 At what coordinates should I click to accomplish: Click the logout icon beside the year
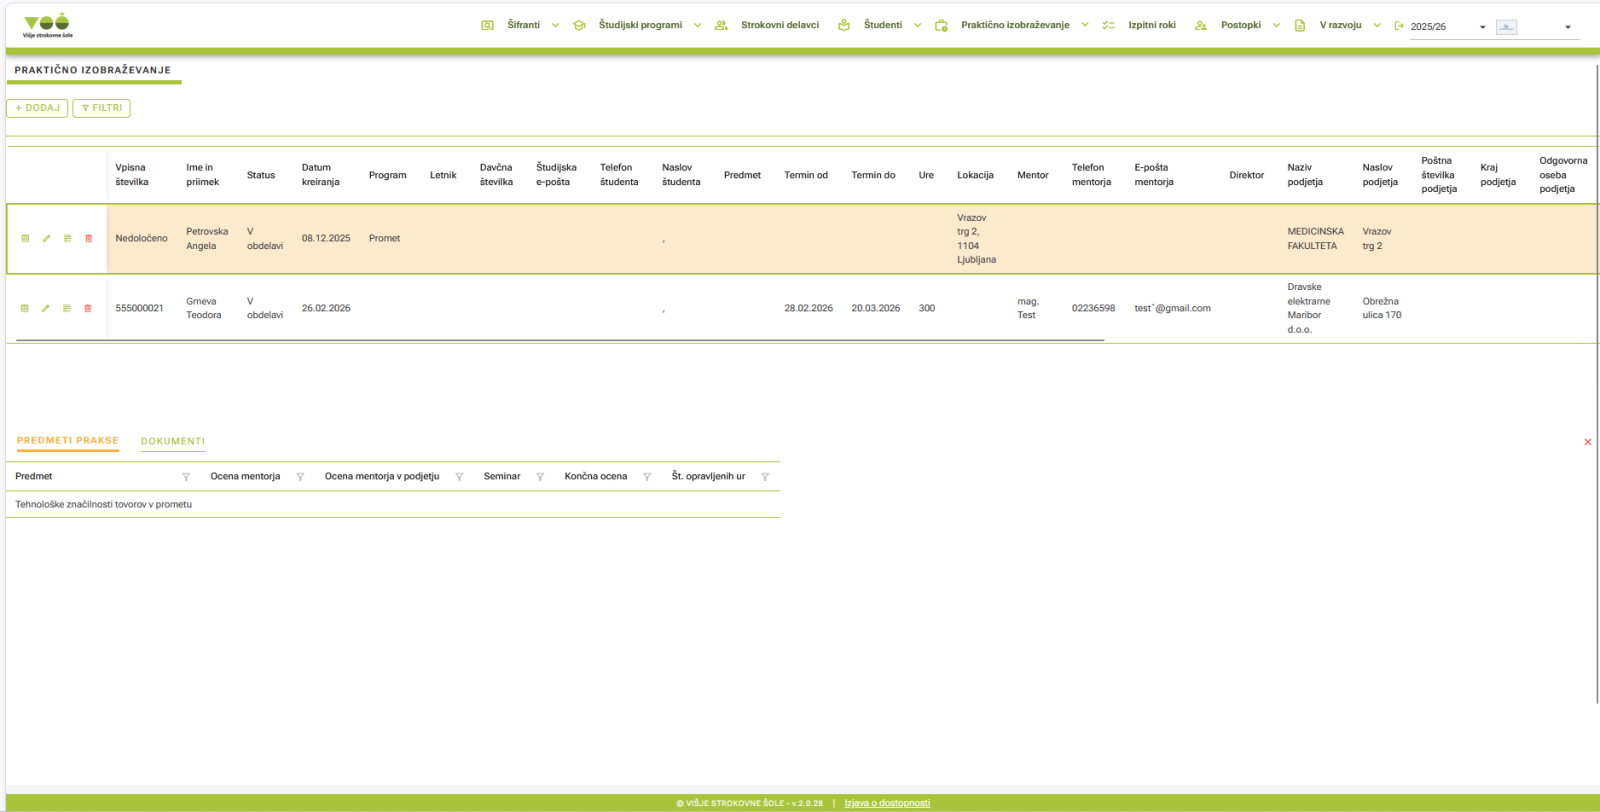tap(1399, 26)
